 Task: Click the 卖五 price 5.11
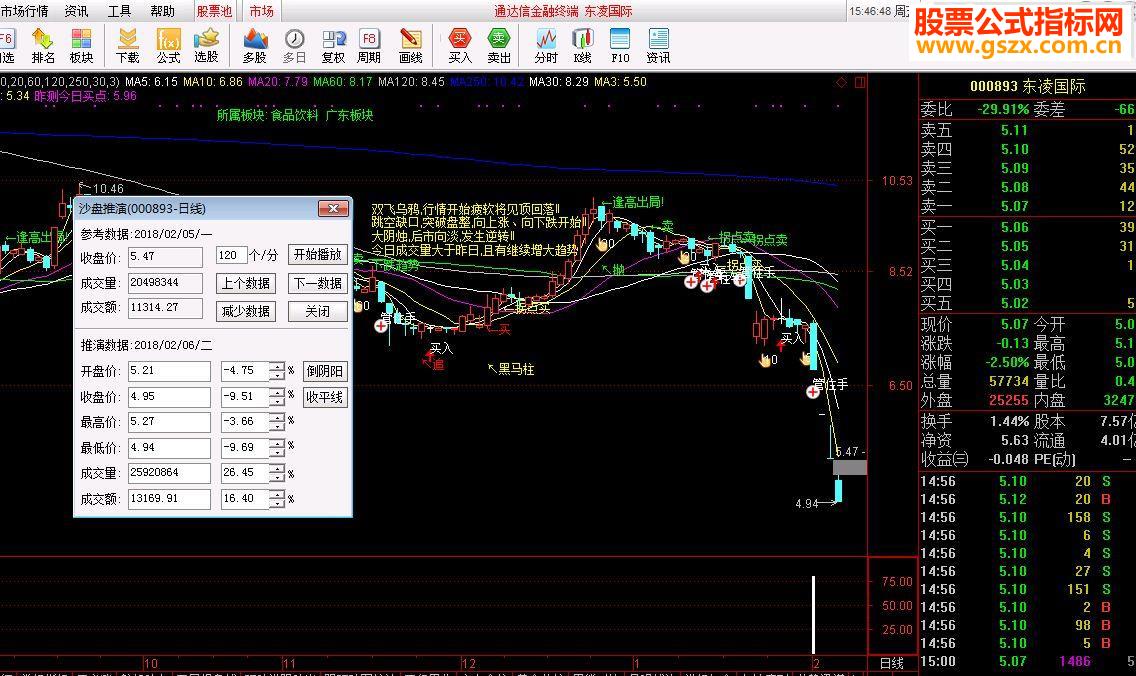click(1014, 130)
